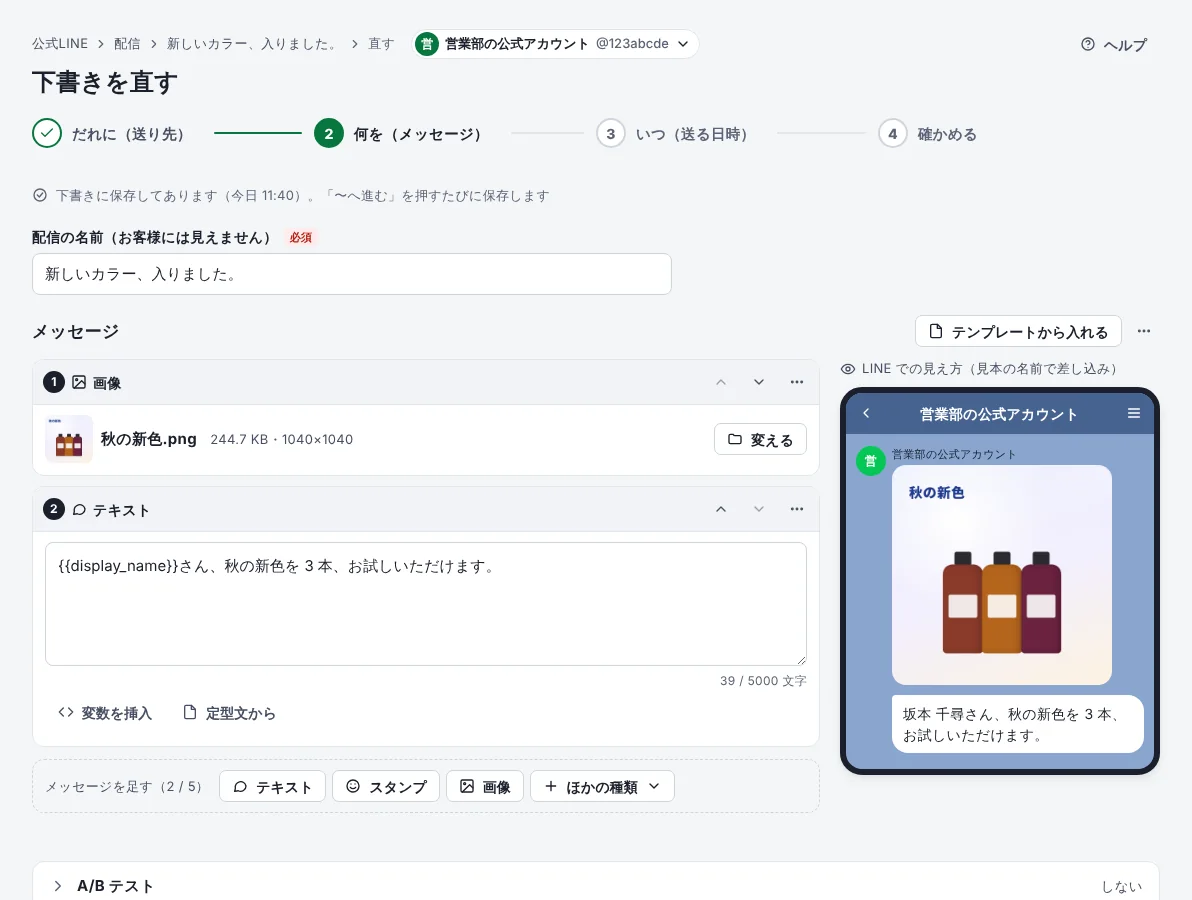Jump to step 4 確かめる
Screen dimensions: 1192x900
point(927,134)
